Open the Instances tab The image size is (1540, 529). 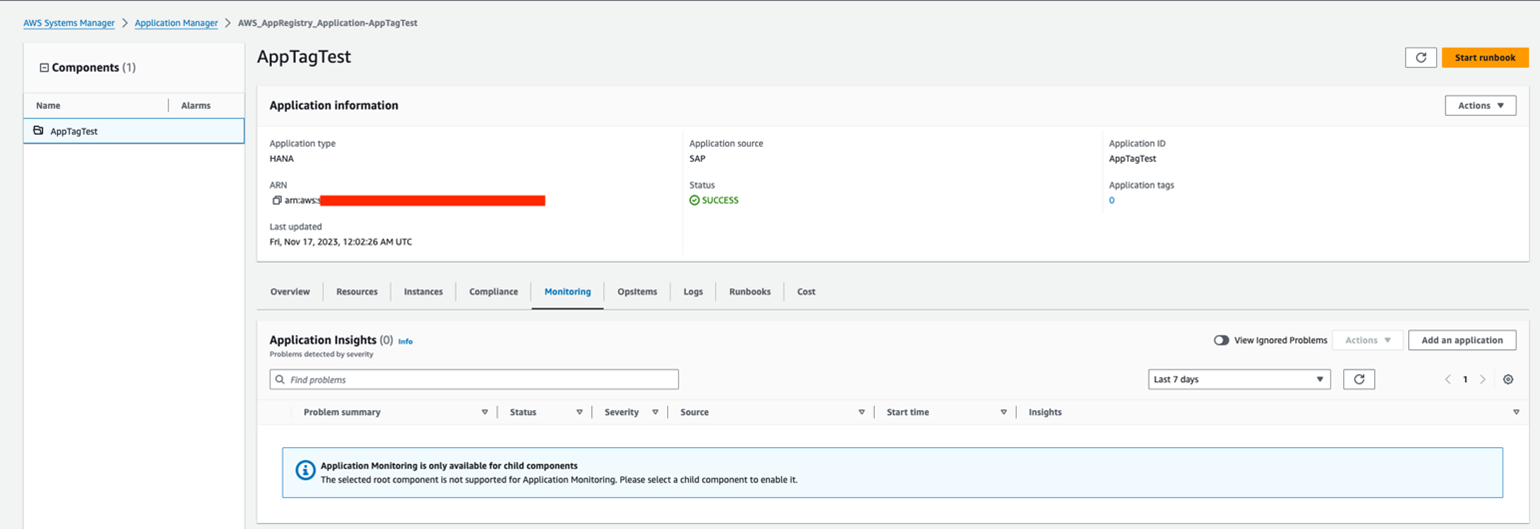pos(423,292)
